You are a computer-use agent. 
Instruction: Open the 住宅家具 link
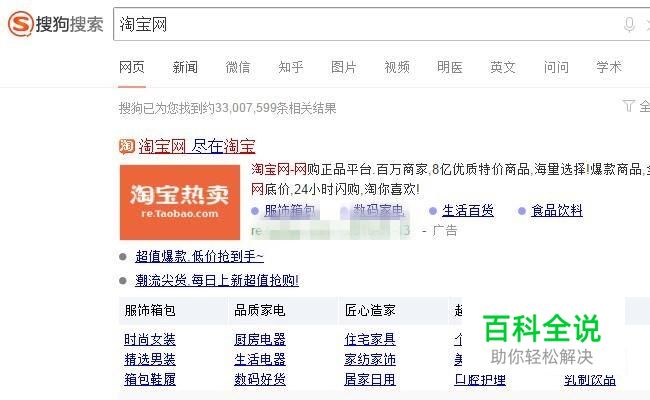pyautogui.click(x=370, y=339)
